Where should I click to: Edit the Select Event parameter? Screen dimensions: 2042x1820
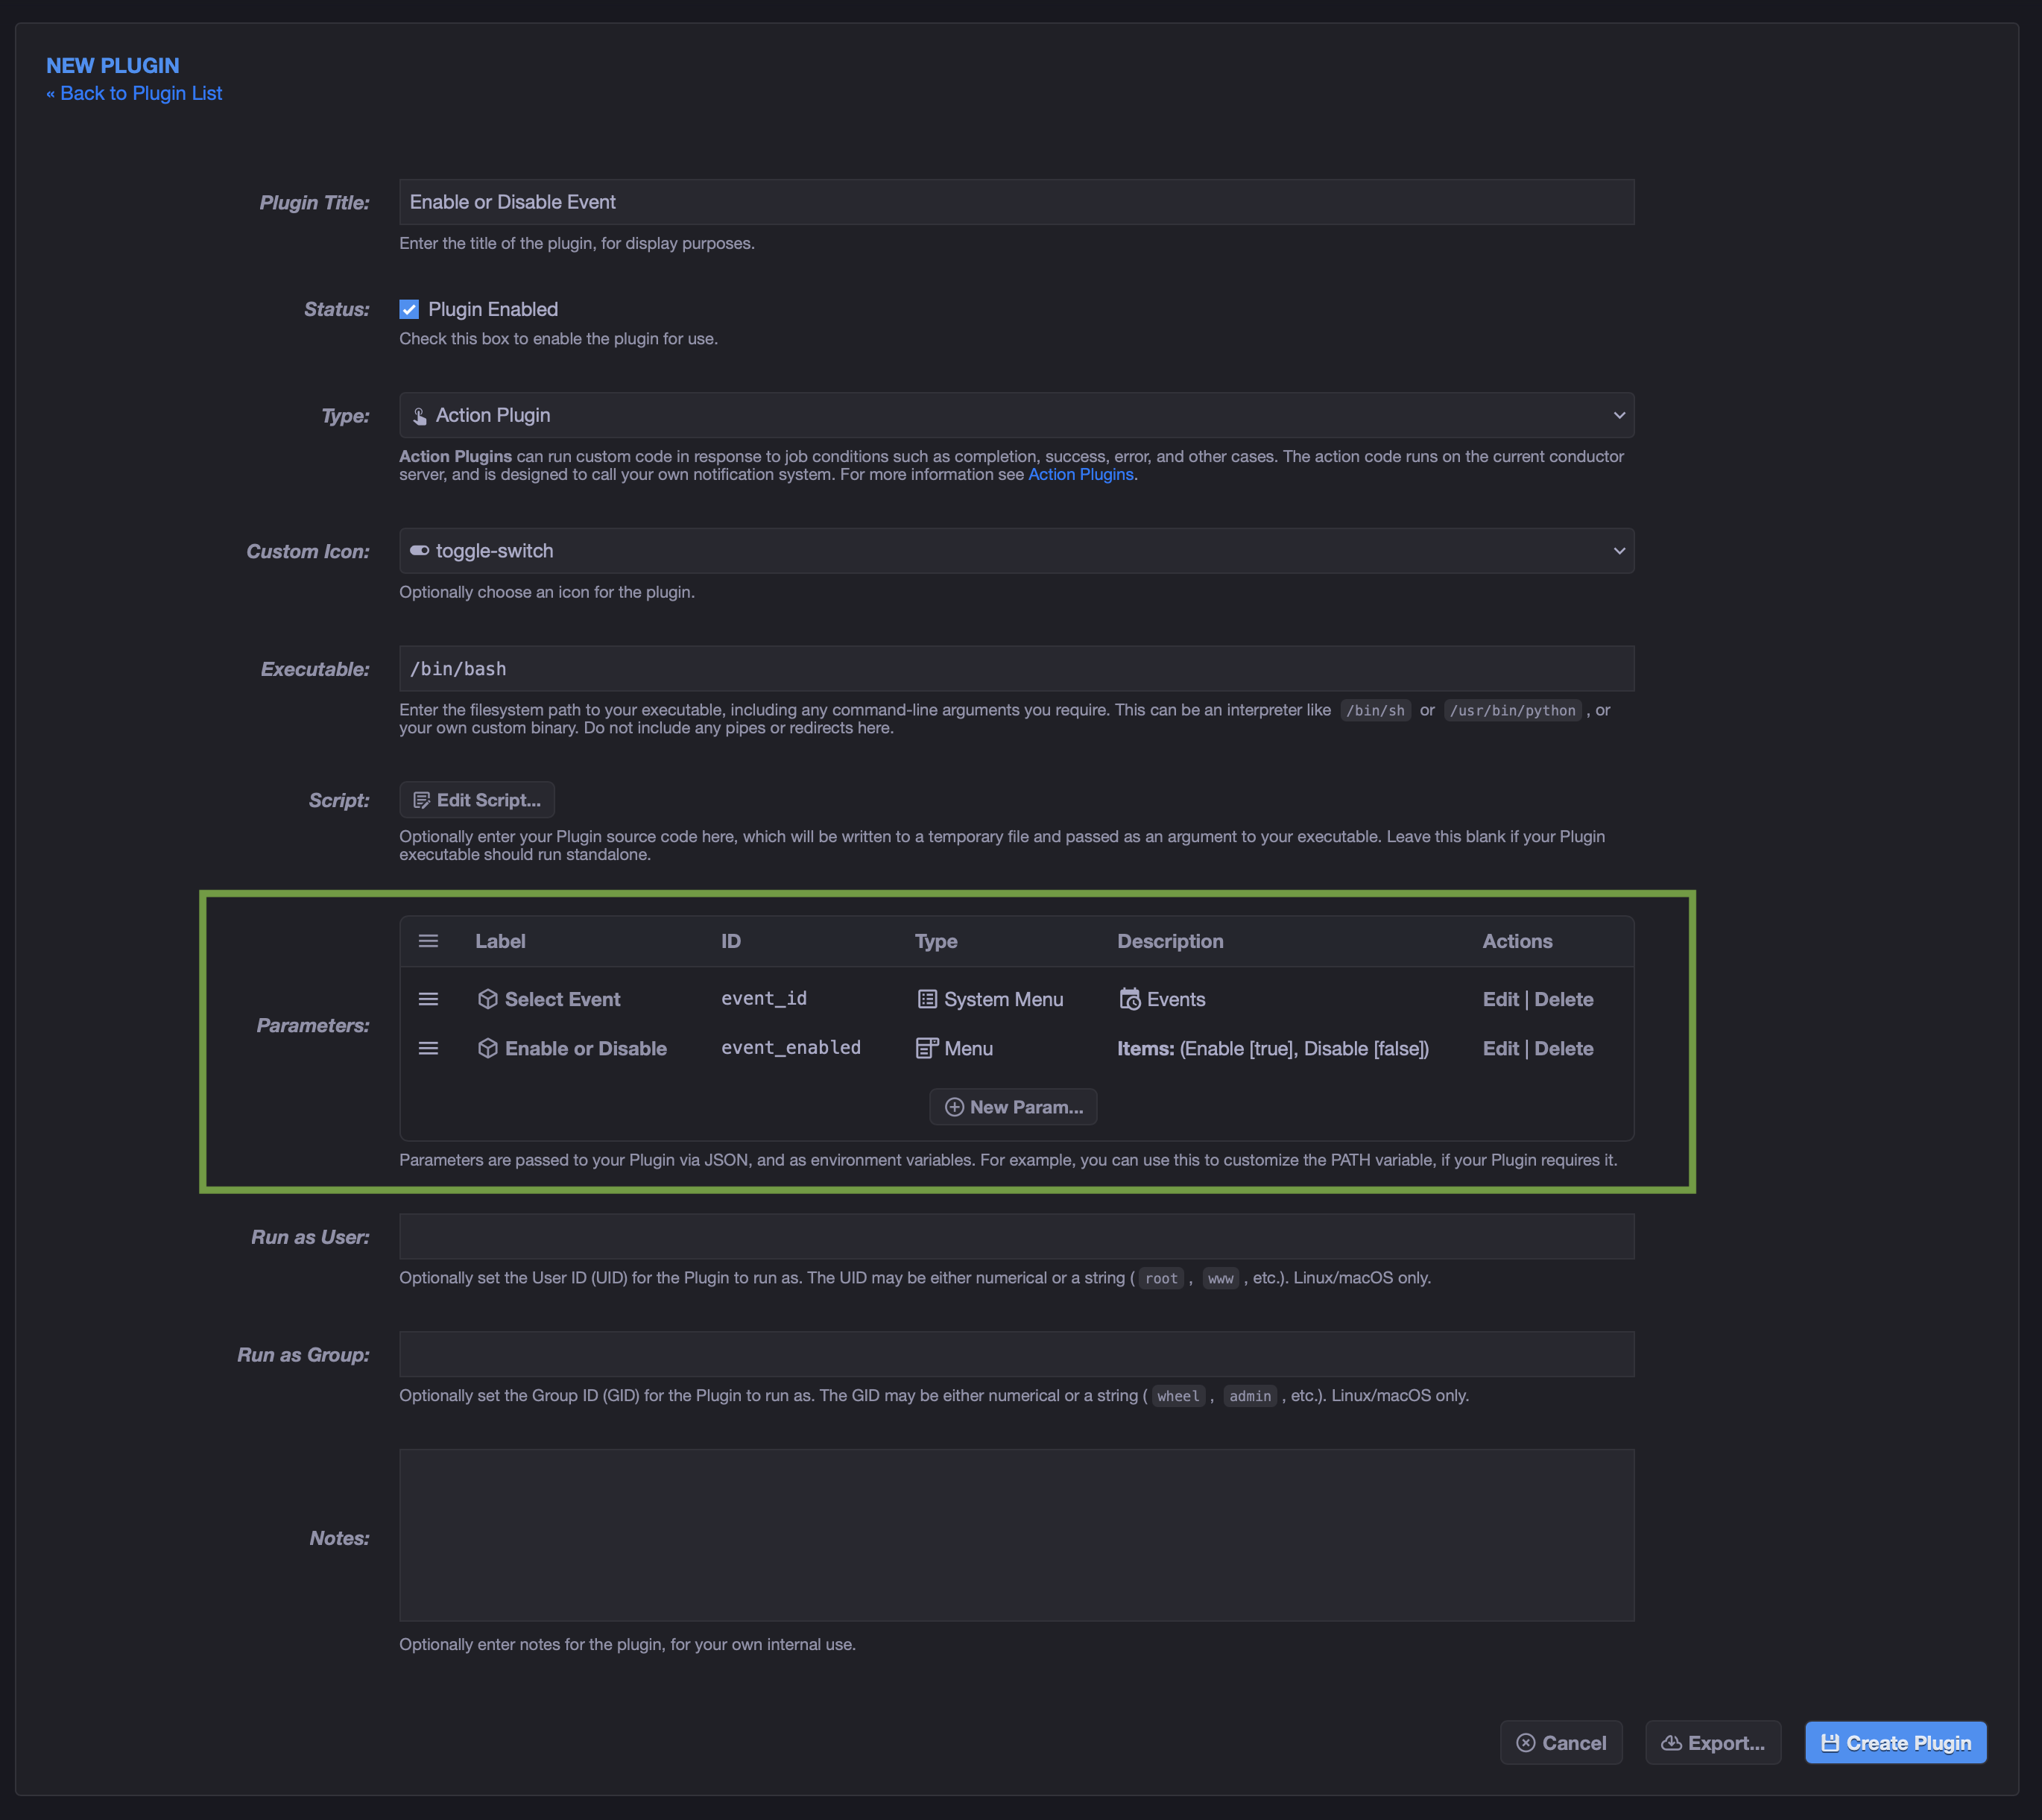(x=1500, y=999)
